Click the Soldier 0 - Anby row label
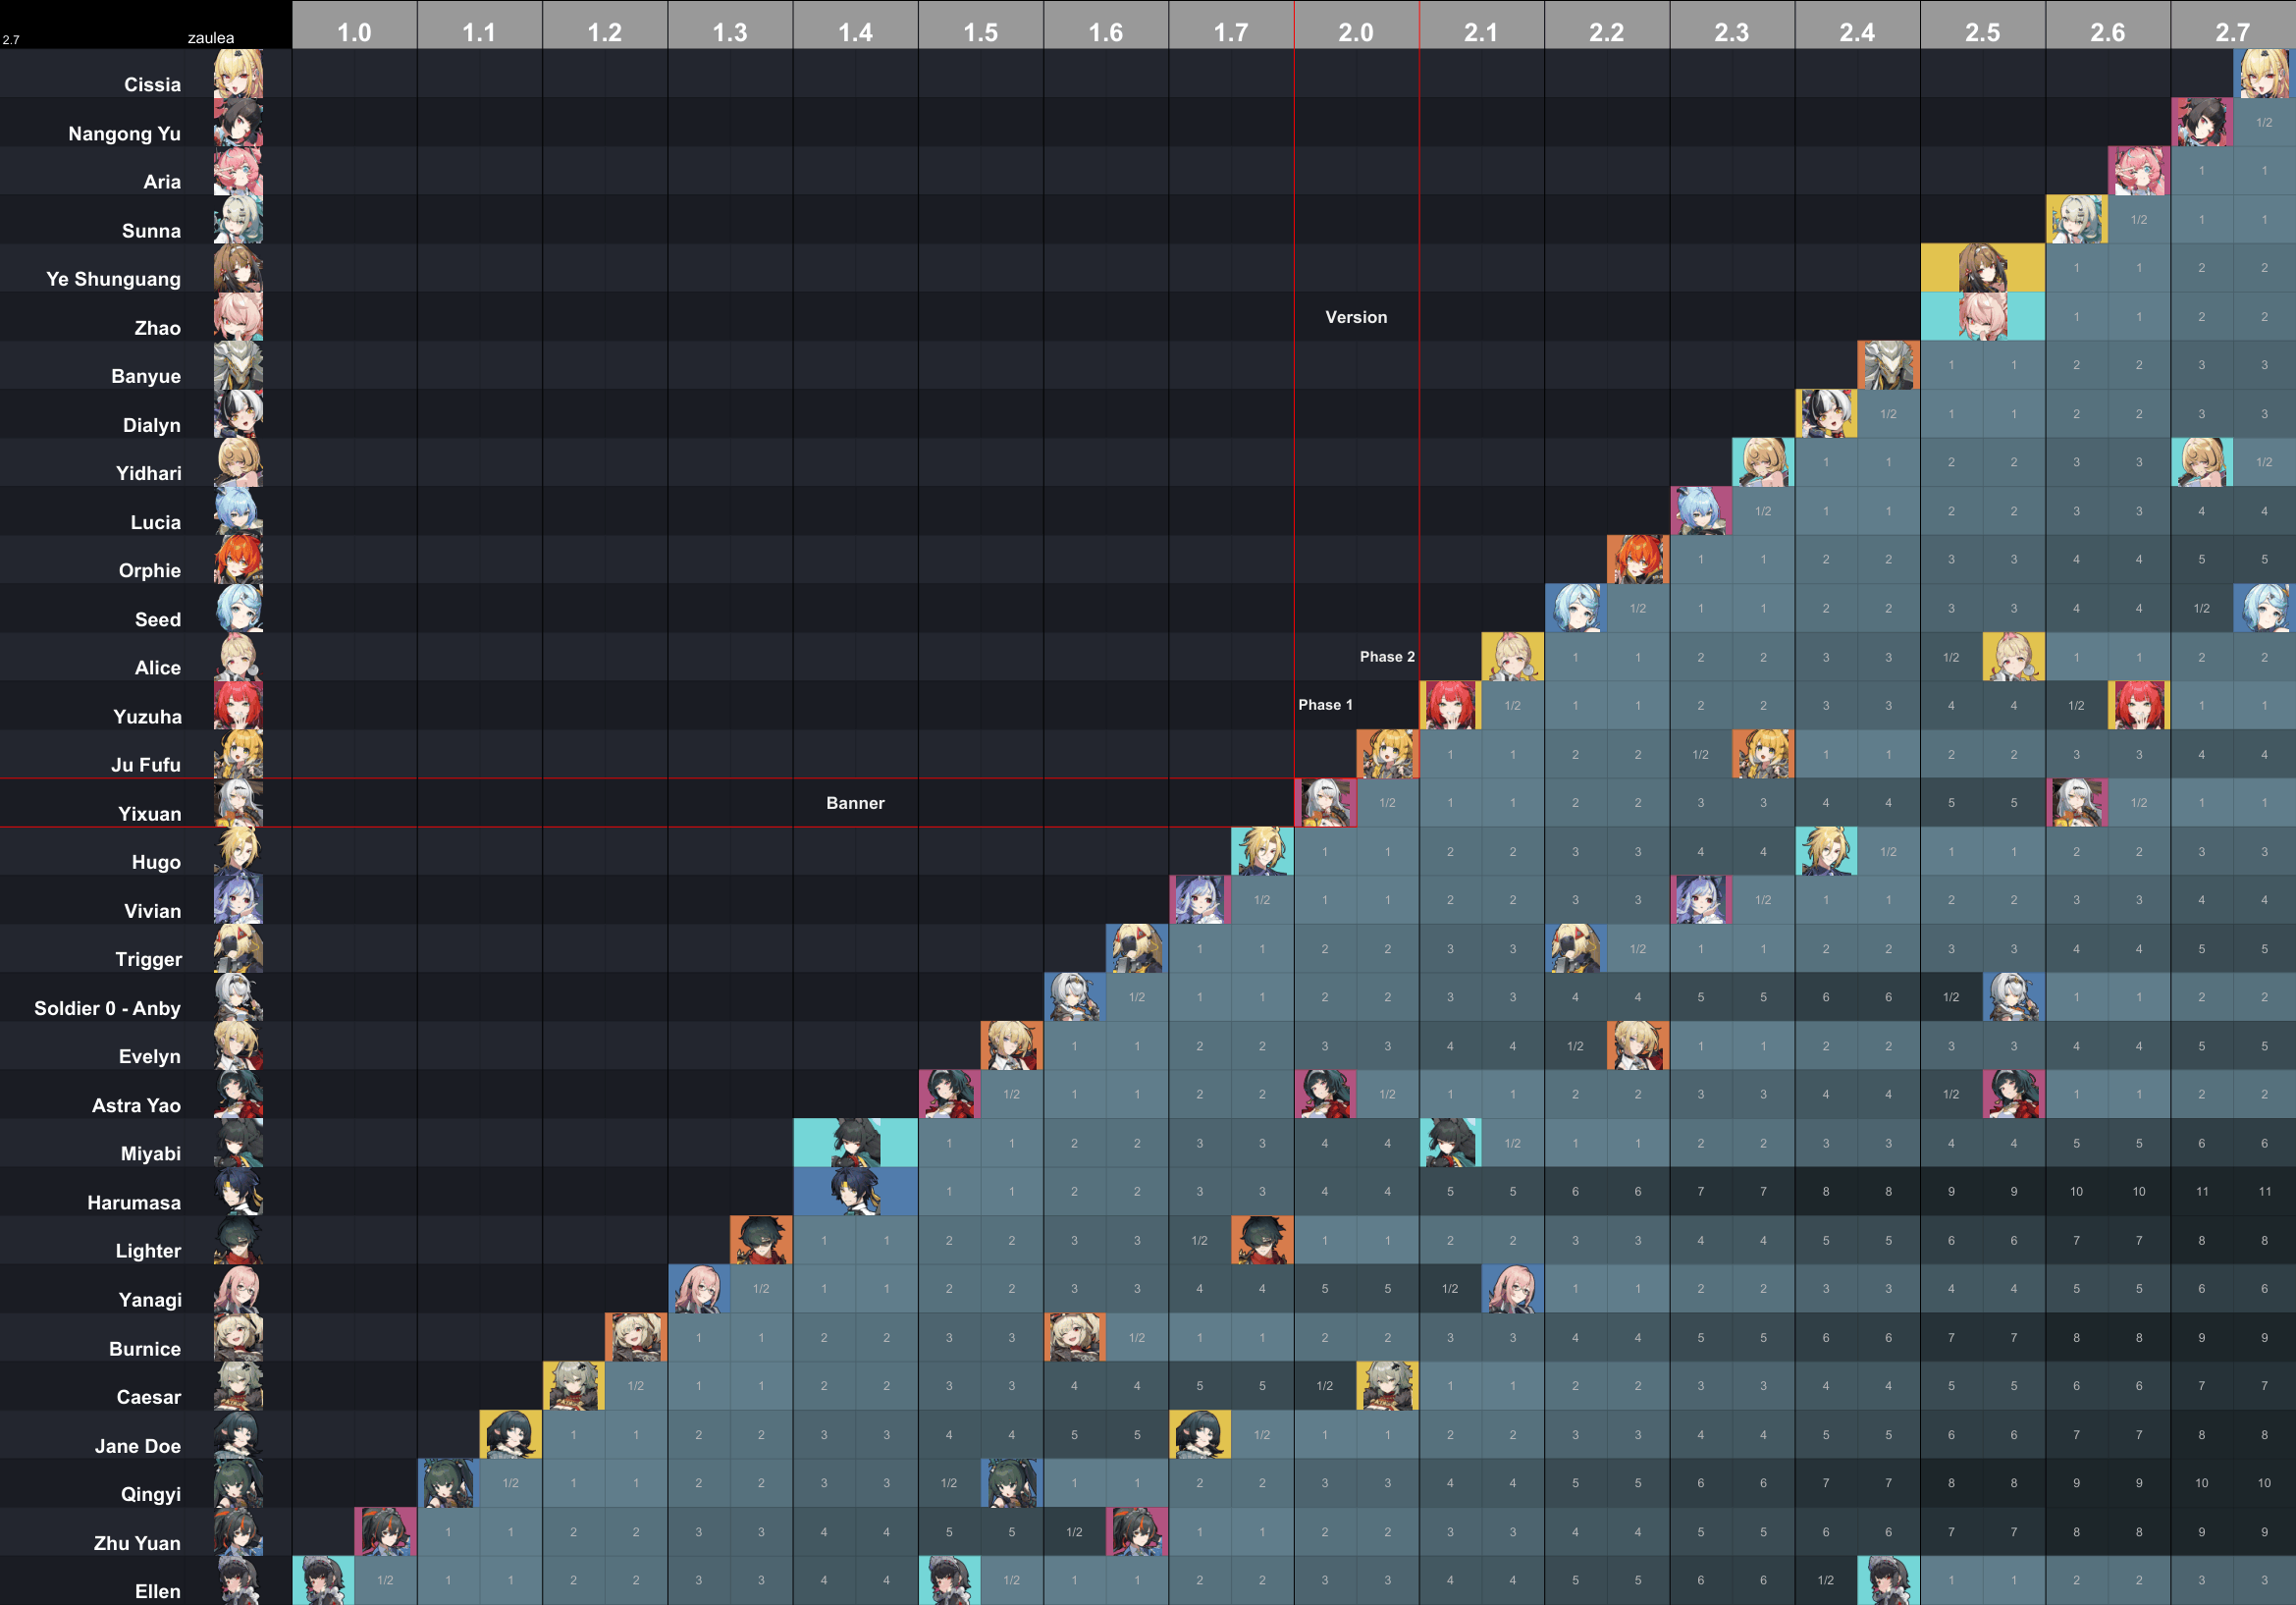The height and width of the screenshot is (1605, 2296). pos(107,1008)
